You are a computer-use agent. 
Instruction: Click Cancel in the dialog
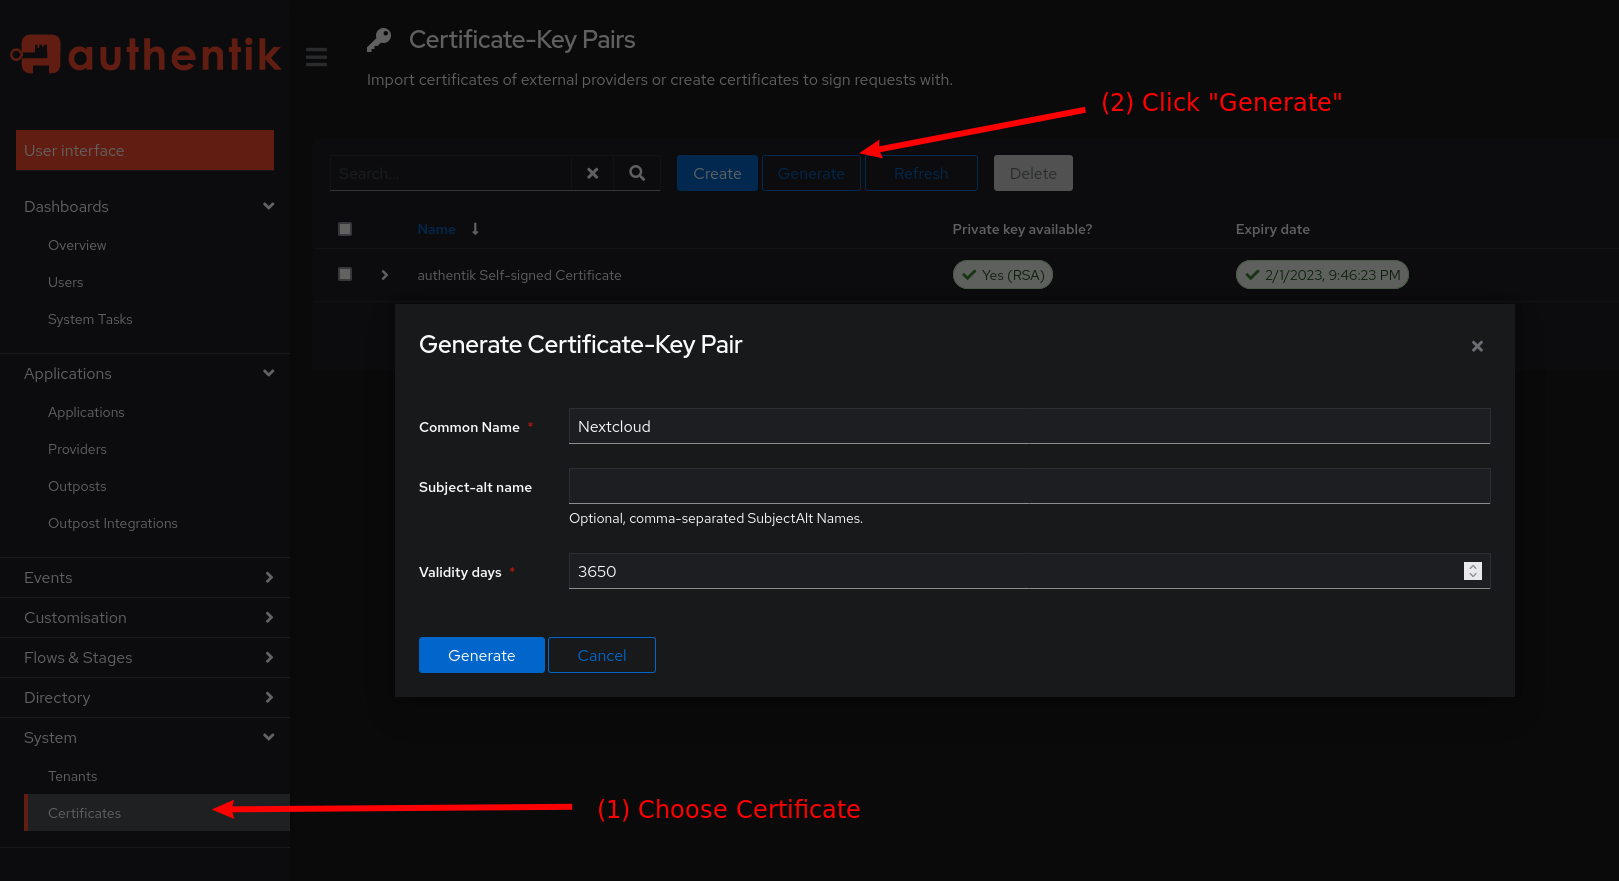601,655
